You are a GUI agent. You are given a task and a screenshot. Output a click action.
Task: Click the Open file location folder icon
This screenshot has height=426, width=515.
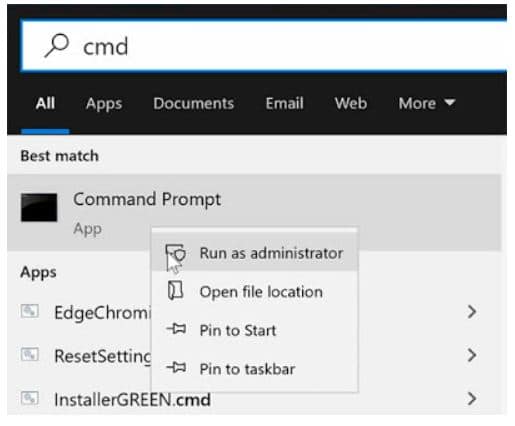coord(175,290)
